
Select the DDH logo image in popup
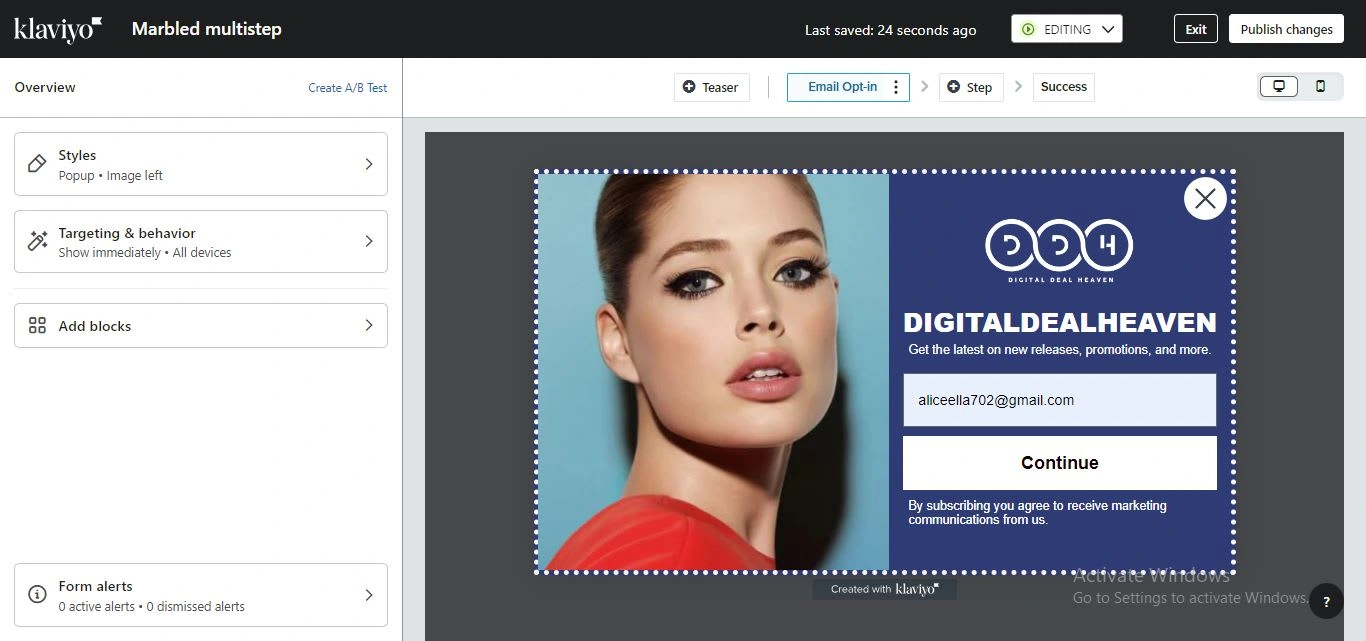point(1059,250)
